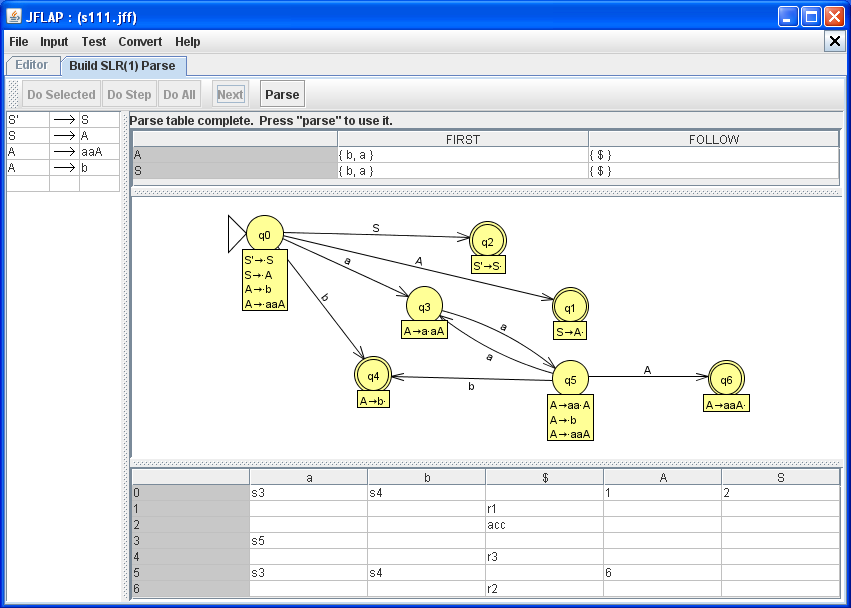851x608 pixels.
Task: Select the q4 final state
Action: (373, 376)
